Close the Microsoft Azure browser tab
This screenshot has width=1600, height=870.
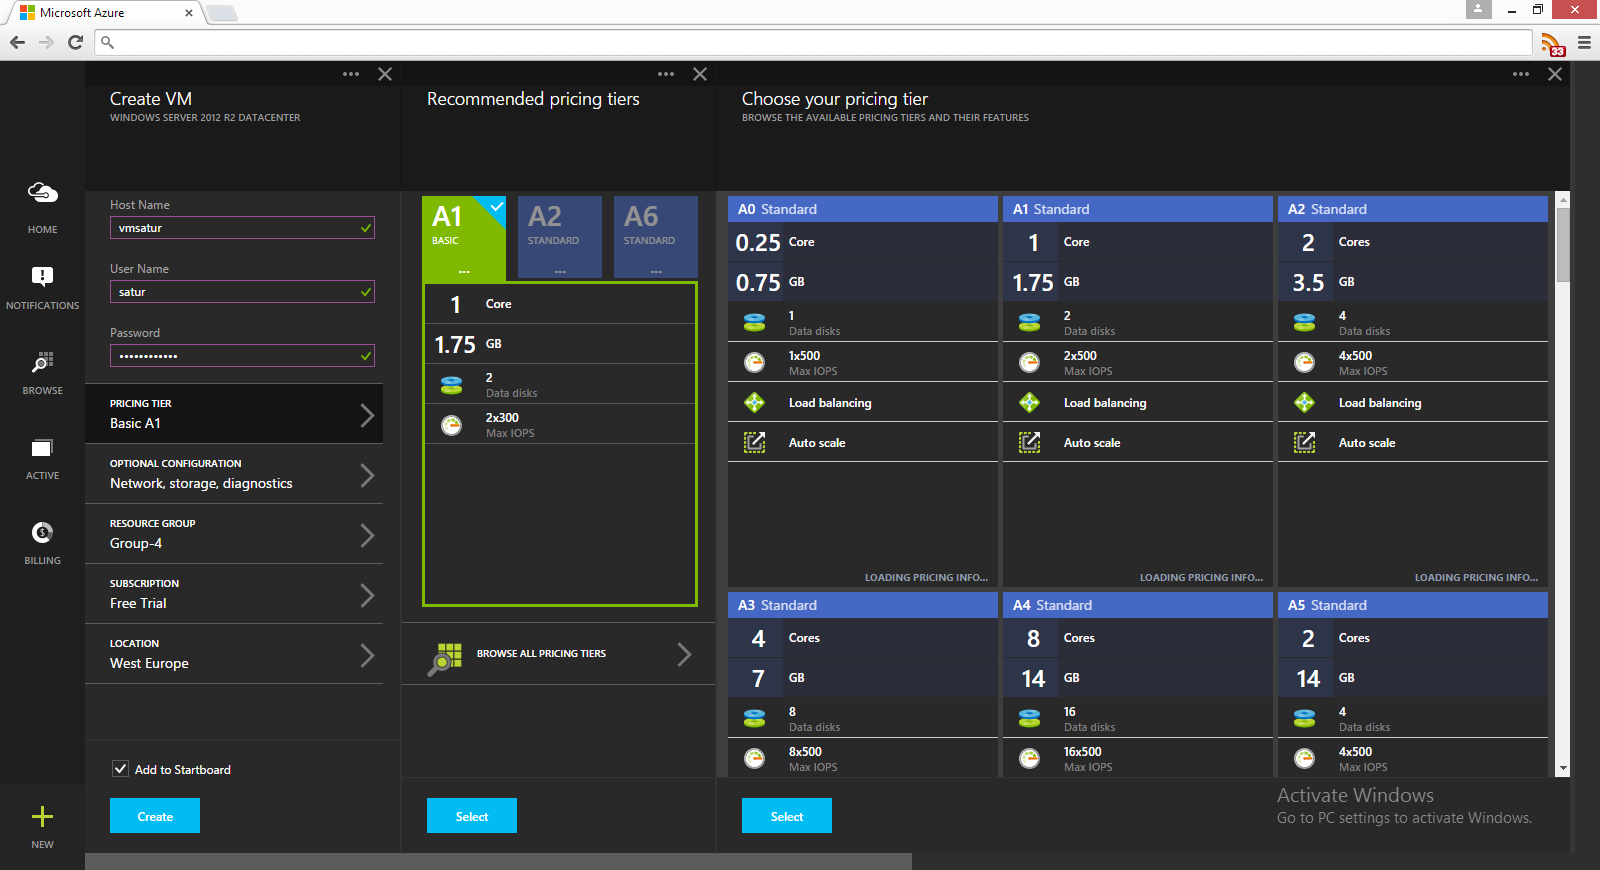click(x=189, y=13)
